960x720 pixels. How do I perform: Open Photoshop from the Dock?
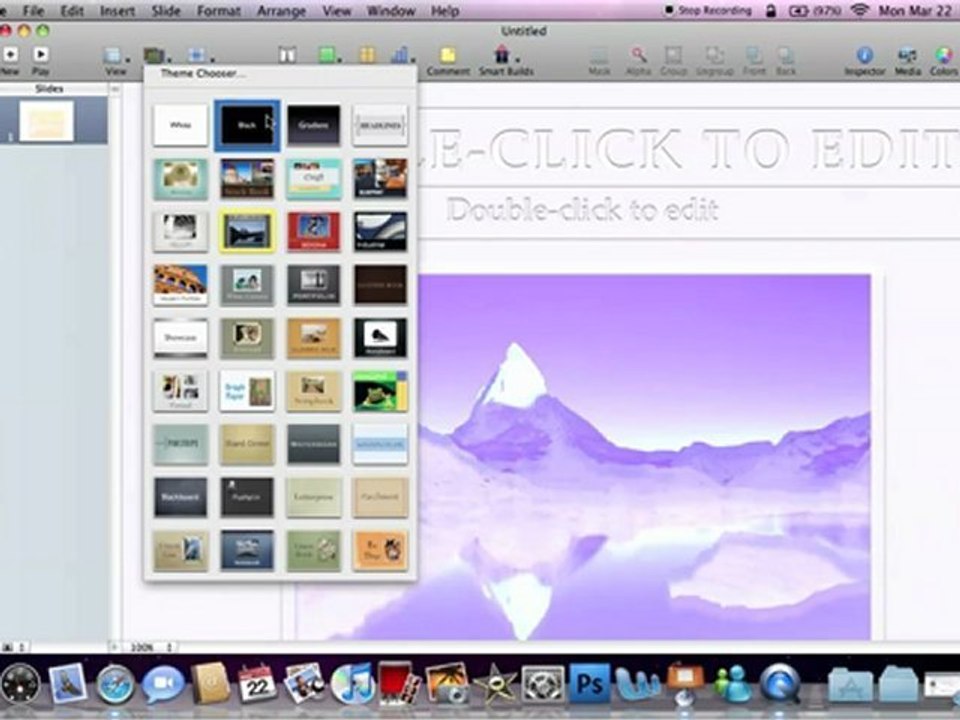click(x=590, y=684)
